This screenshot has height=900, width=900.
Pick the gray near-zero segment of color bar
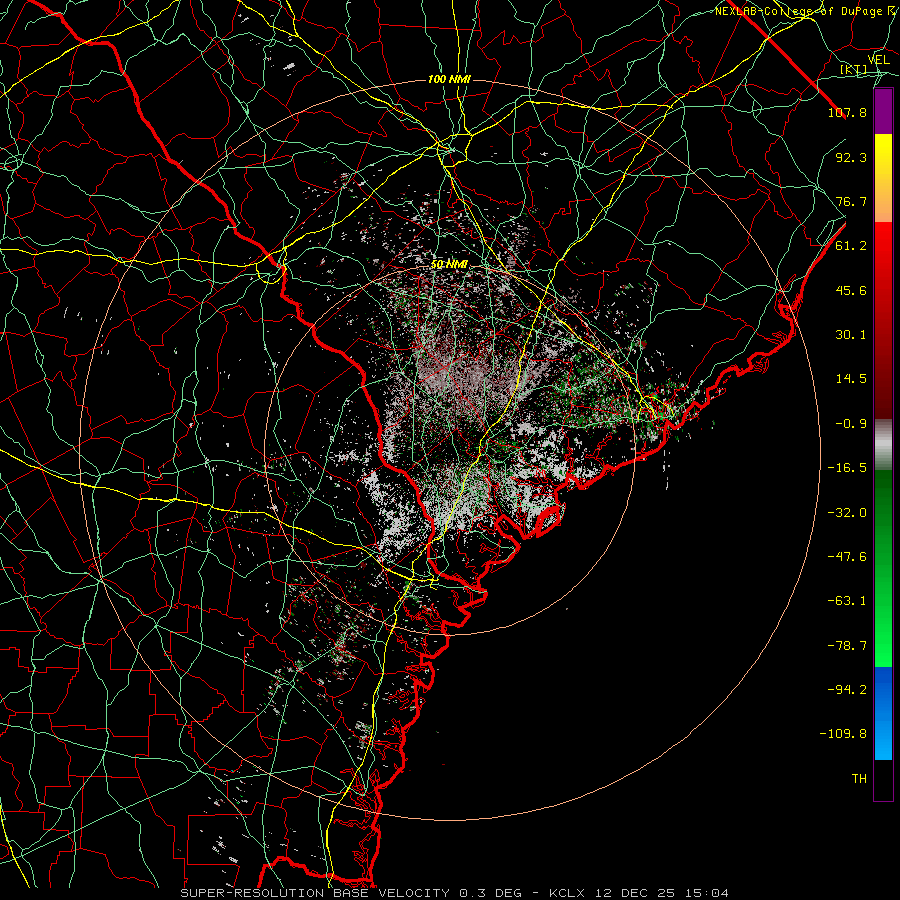click(883, 443)
